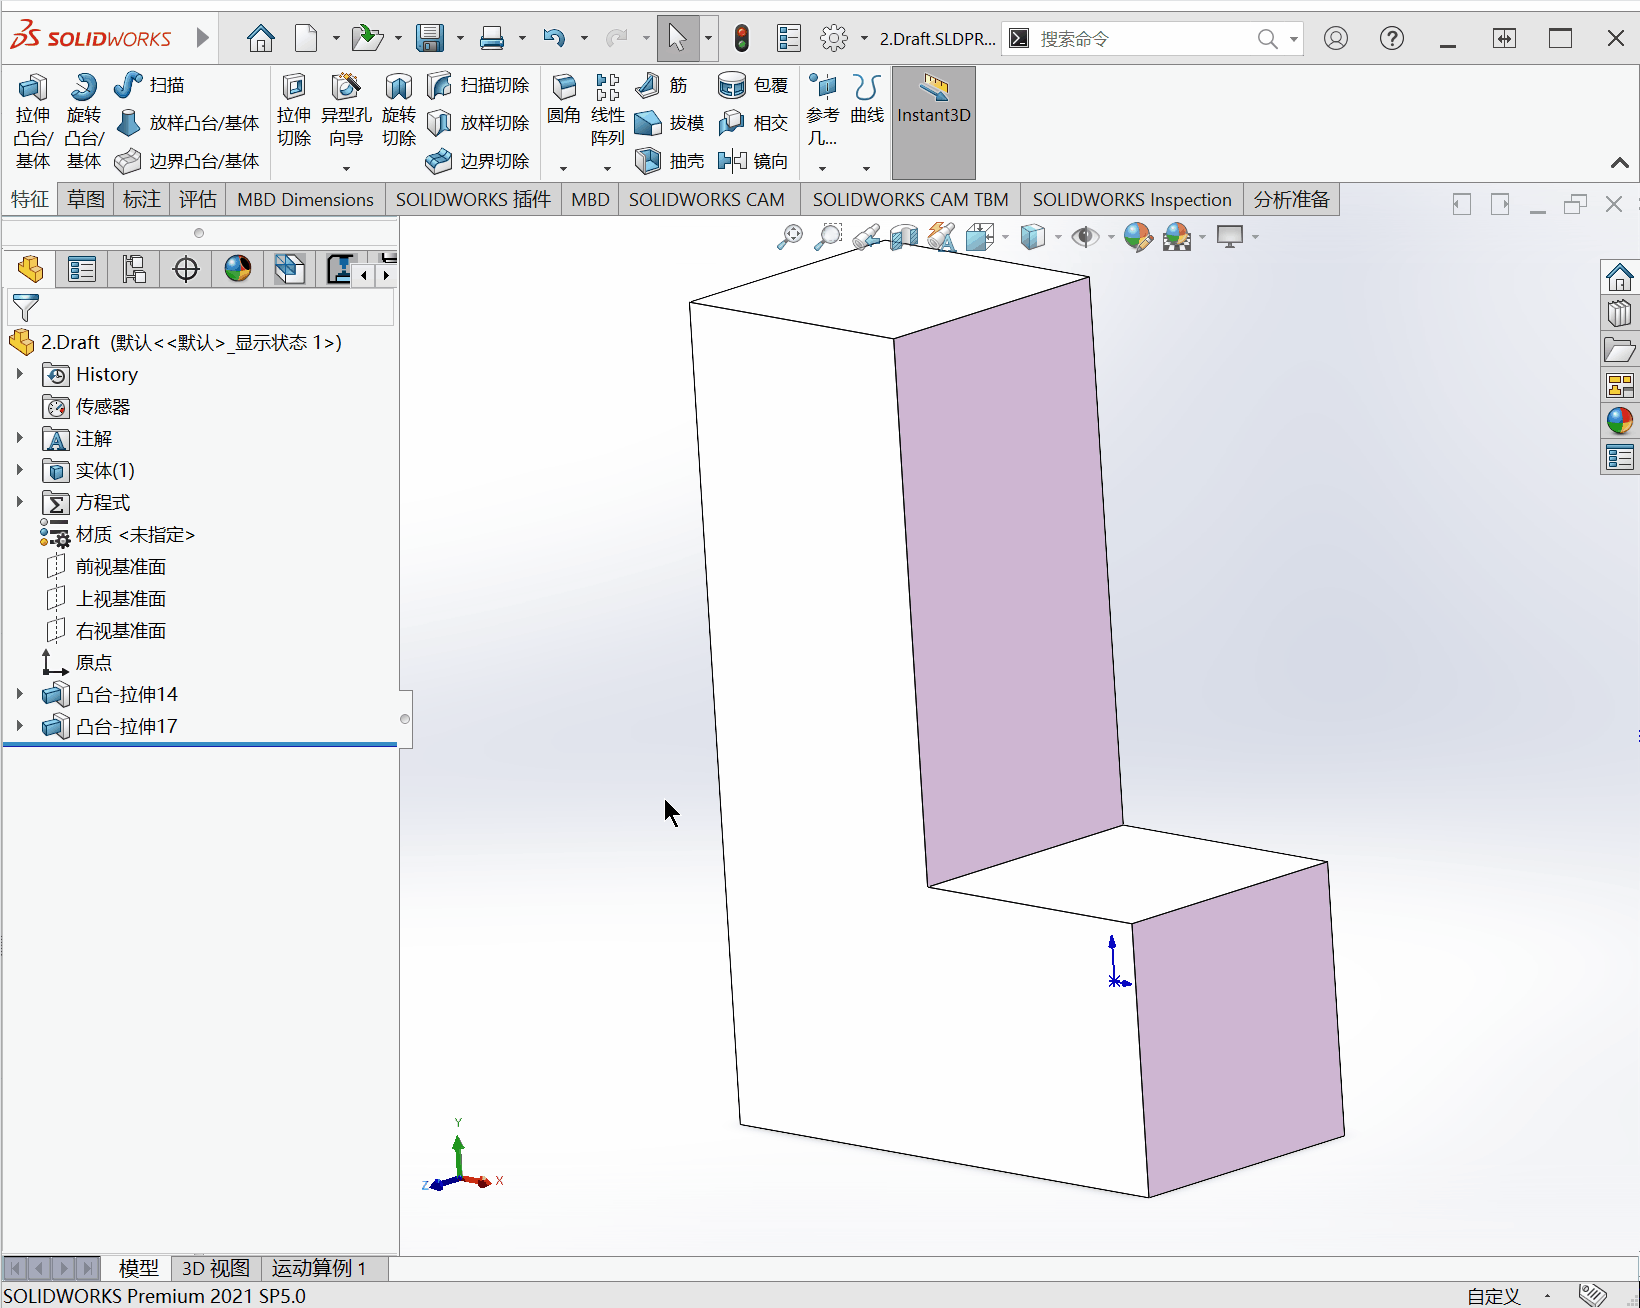
Task: Collapse the CommandManager ribbon chevron
Action: coord(1620,163)
